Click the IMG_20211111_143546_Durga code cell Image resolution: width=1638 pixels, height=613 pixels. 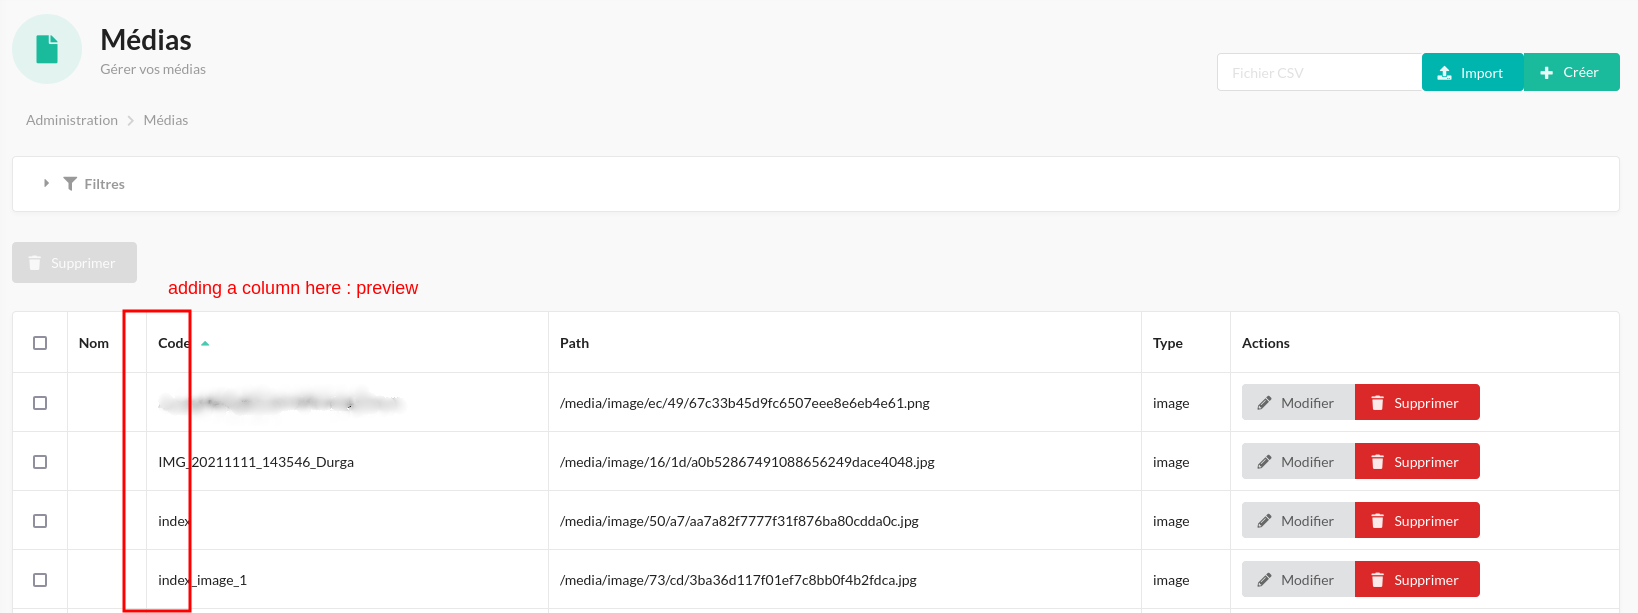[x=256, y=462]
